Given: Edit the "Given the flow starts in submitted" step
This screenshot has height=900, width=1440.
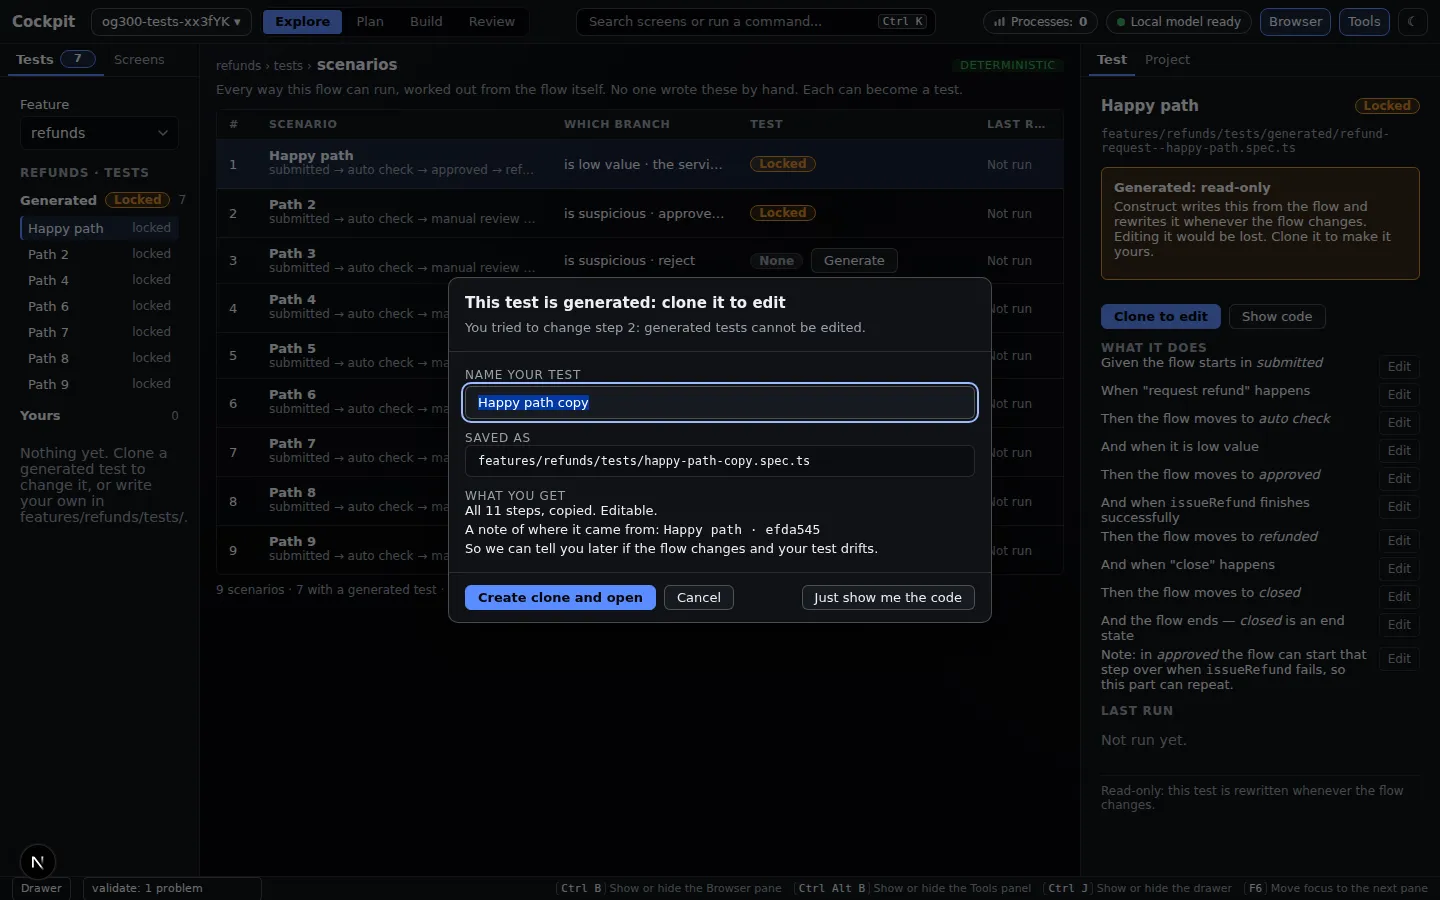Looking at the screenshot, I should (x=1399, y=367).
